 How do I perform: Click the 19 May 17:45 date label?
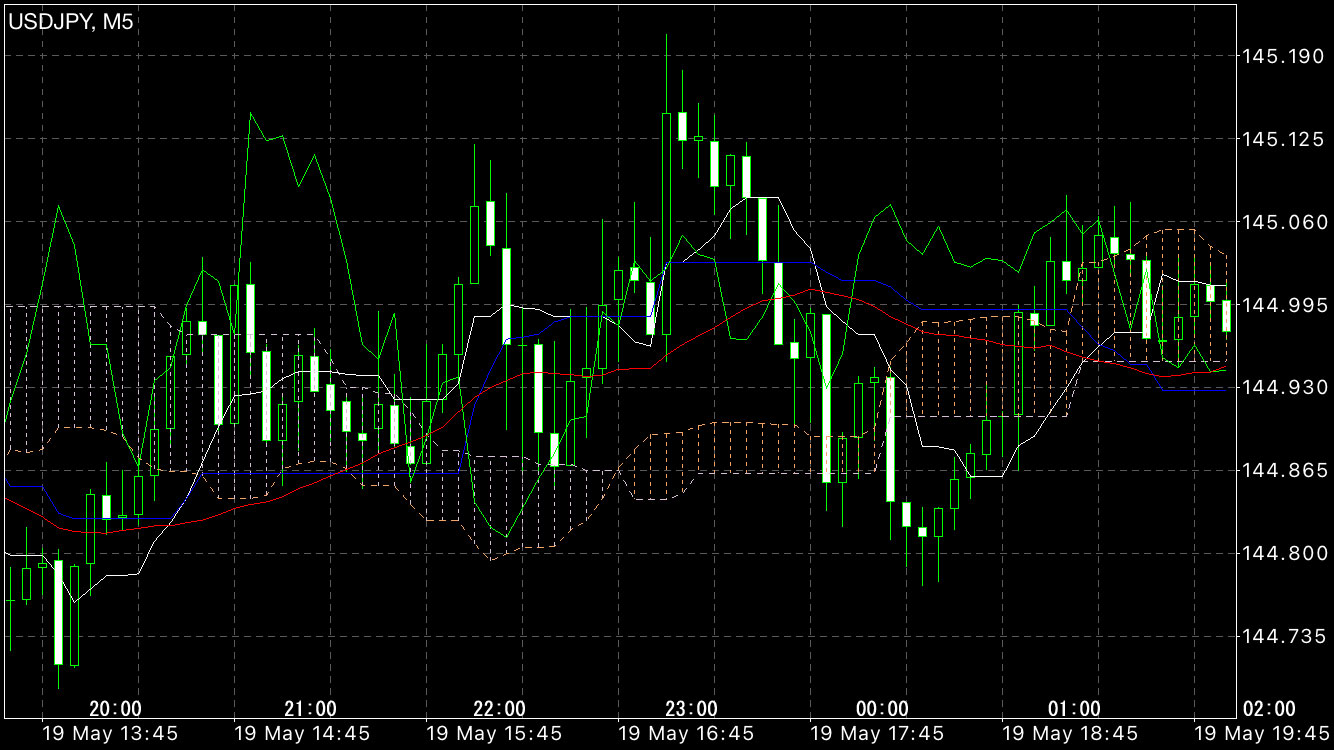click(x=878, y=734)
